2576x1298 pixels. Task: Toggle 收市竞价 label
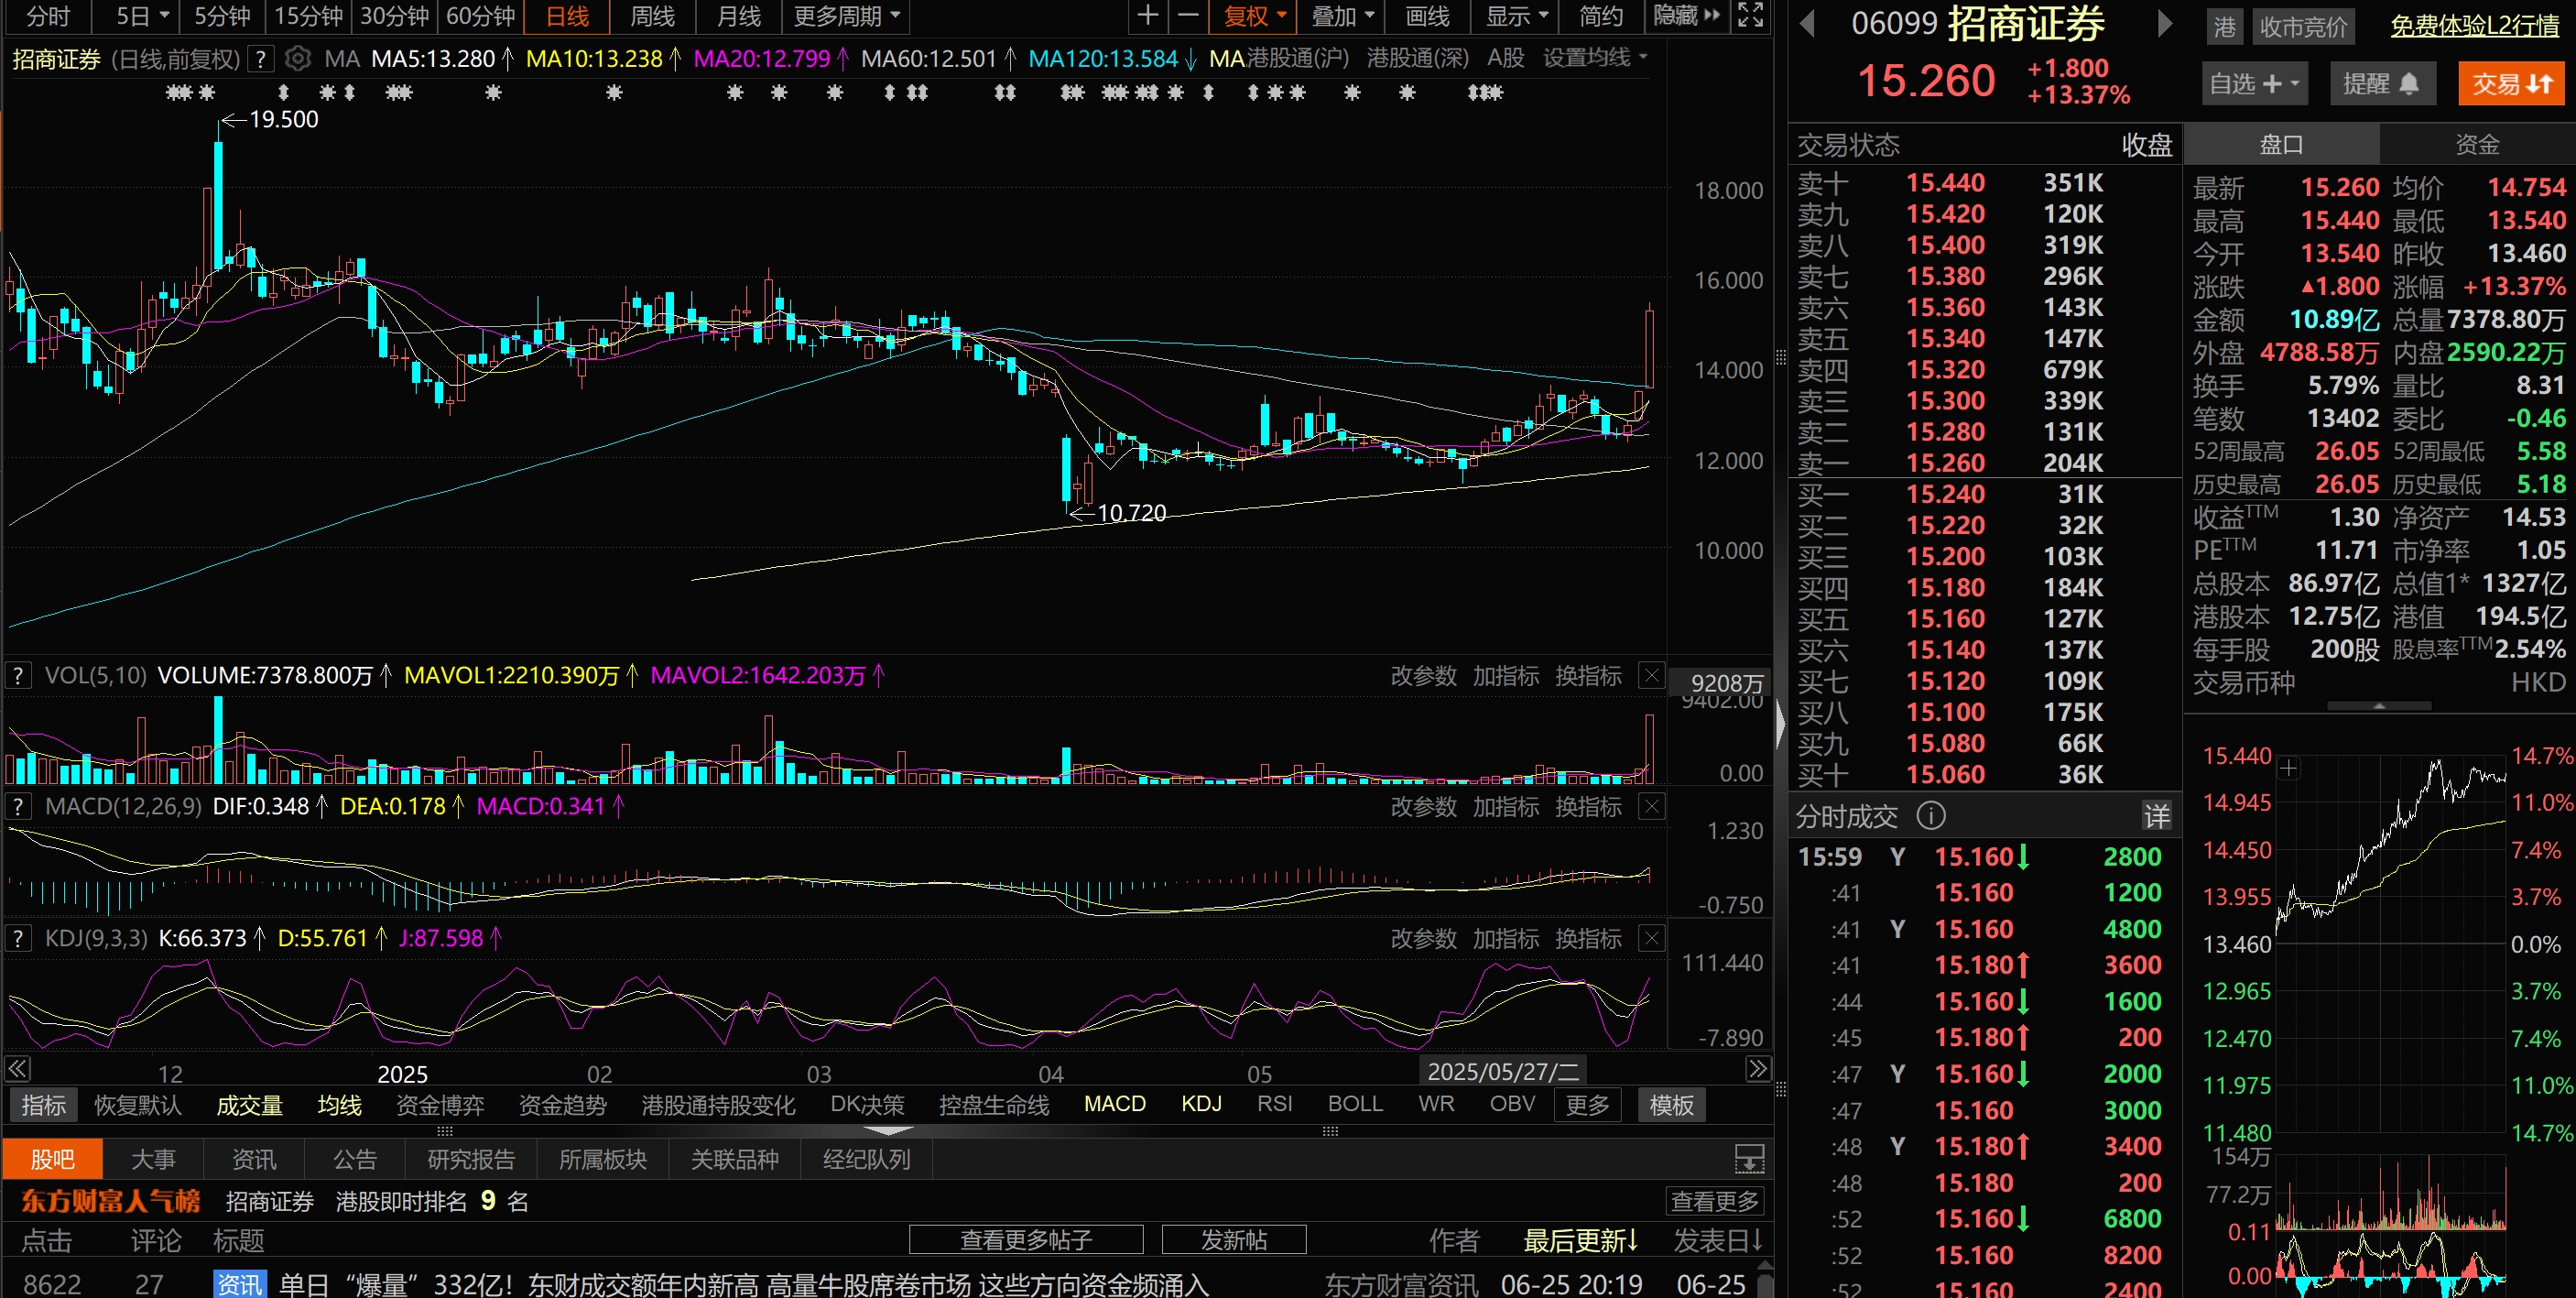(x=2303, y=27)
